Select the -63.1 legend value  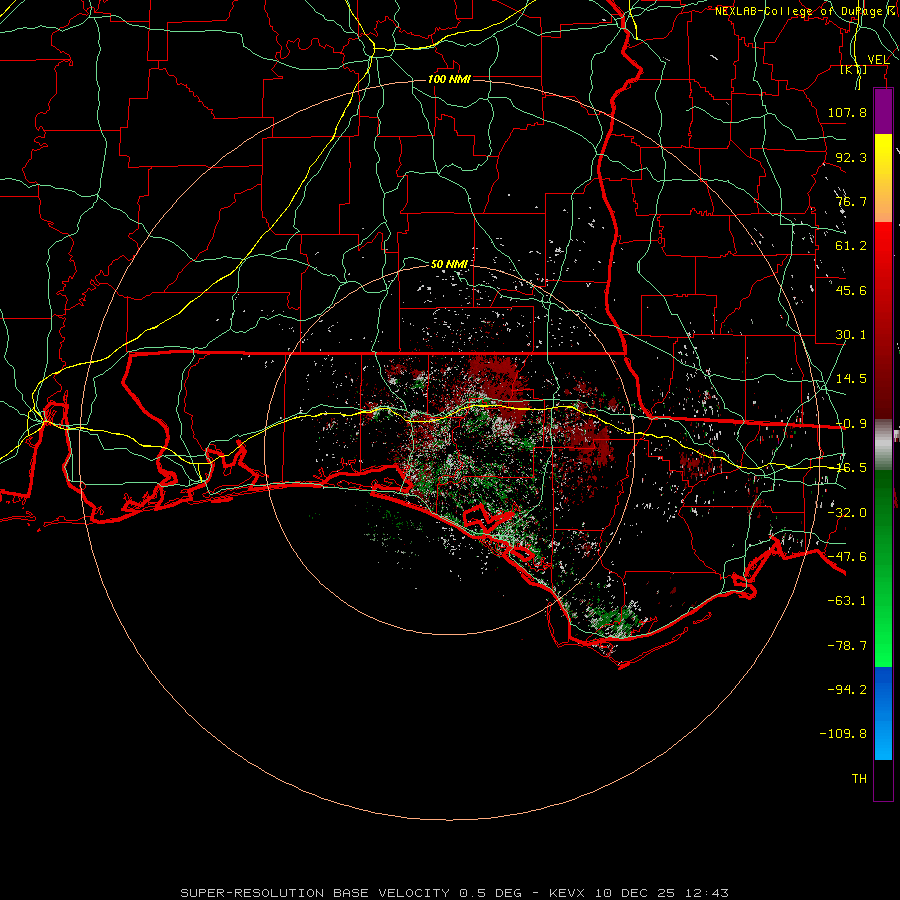[x=847, y=601]
